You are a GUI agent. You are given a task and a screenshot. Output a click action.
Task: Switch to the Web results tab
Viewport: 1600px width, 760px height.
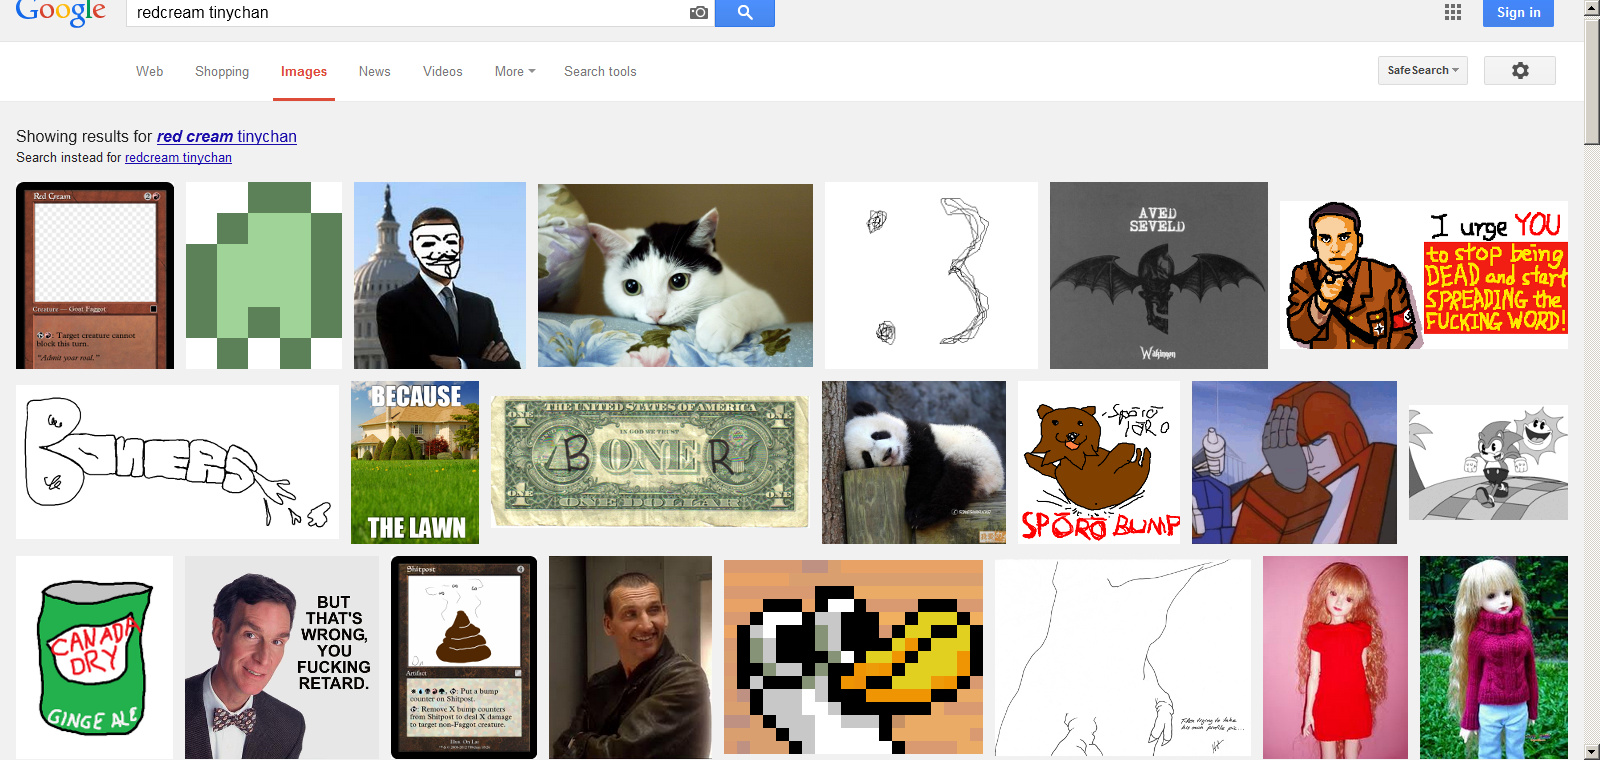150,72
